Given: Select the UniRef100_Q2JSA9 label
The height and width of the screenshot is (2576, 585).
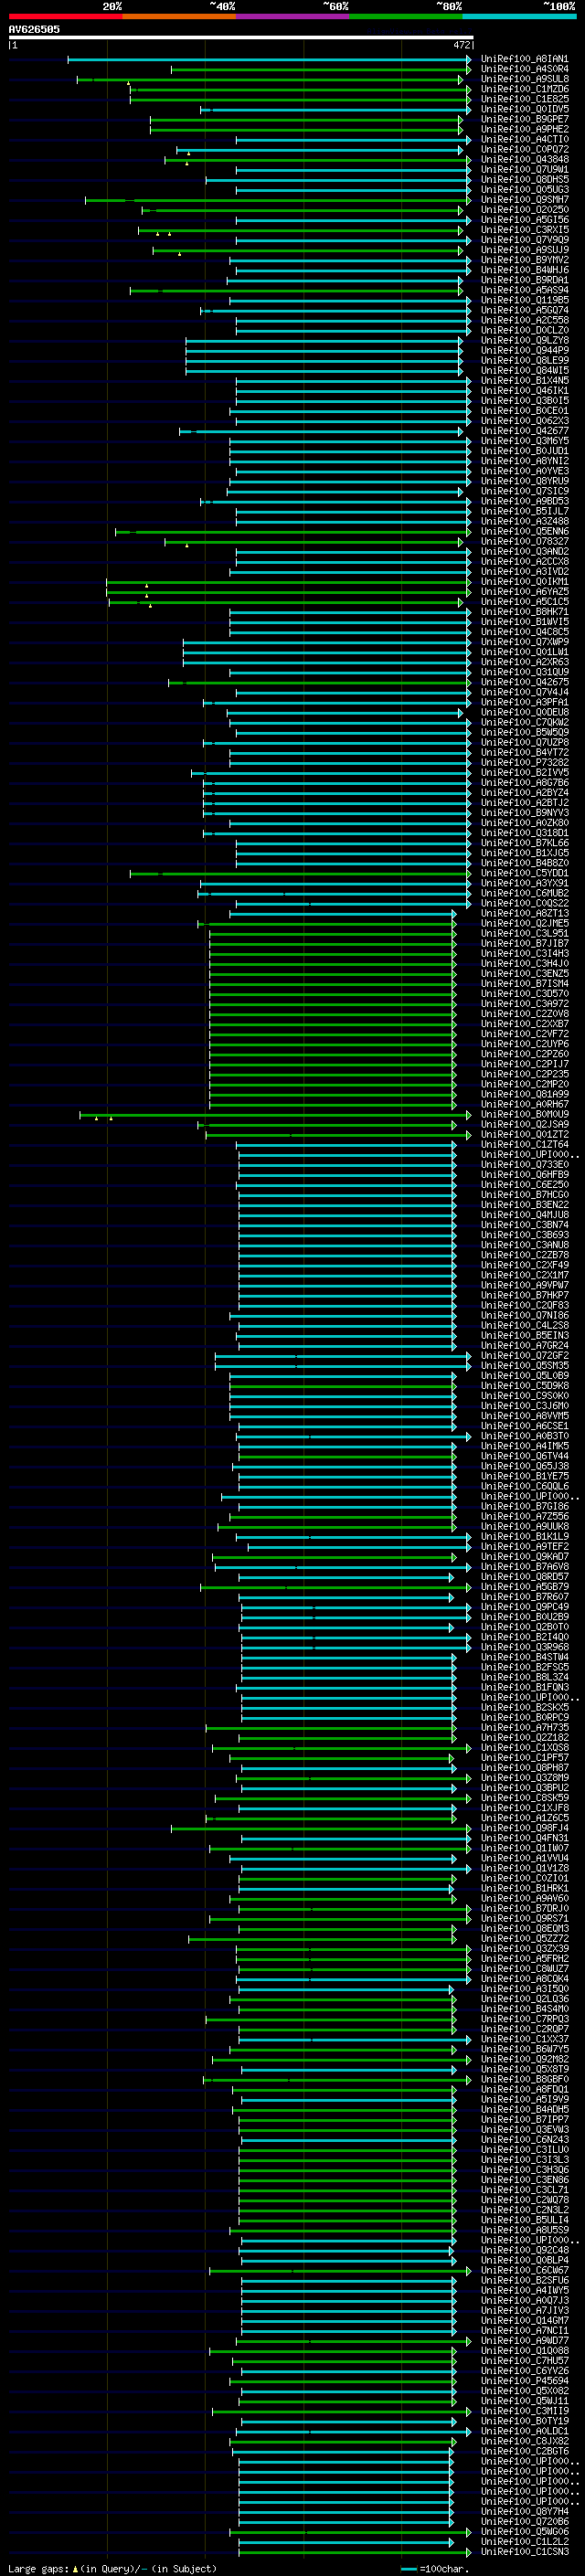Looking at the screenshot, I should (524, 1124).
